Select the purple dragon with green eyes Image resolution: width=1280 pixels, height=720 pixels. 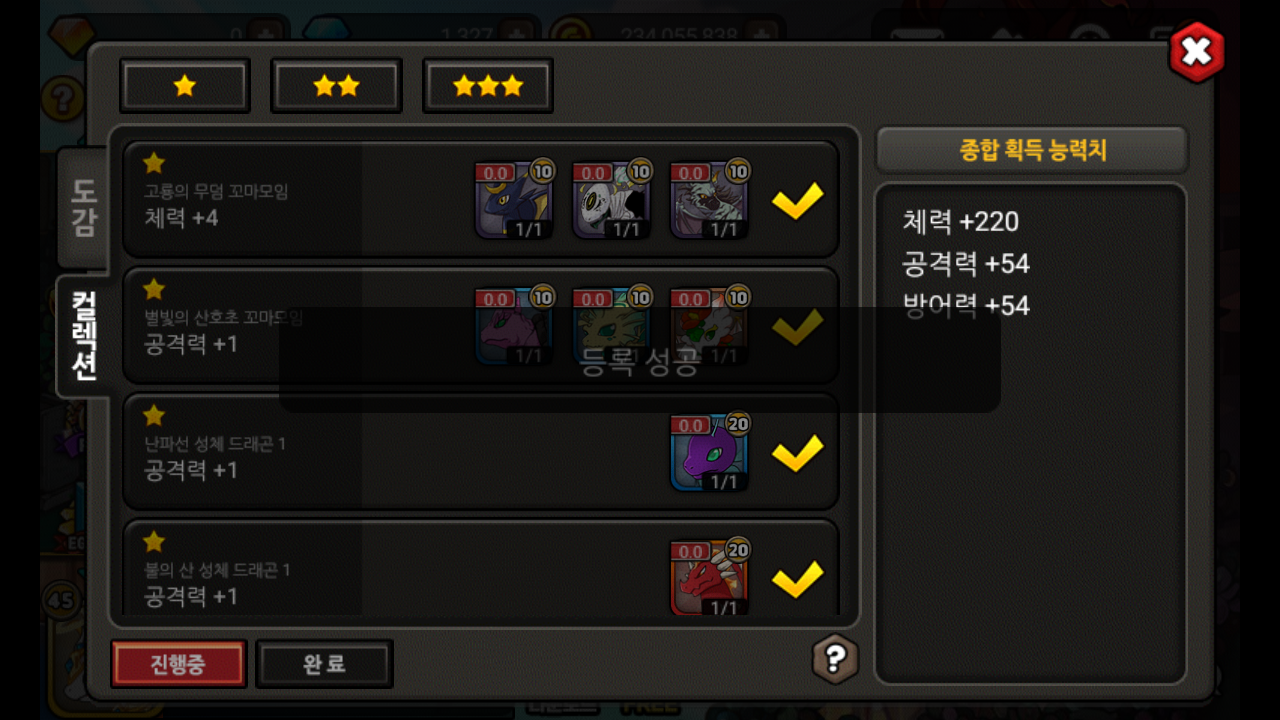tap(710, 453)
